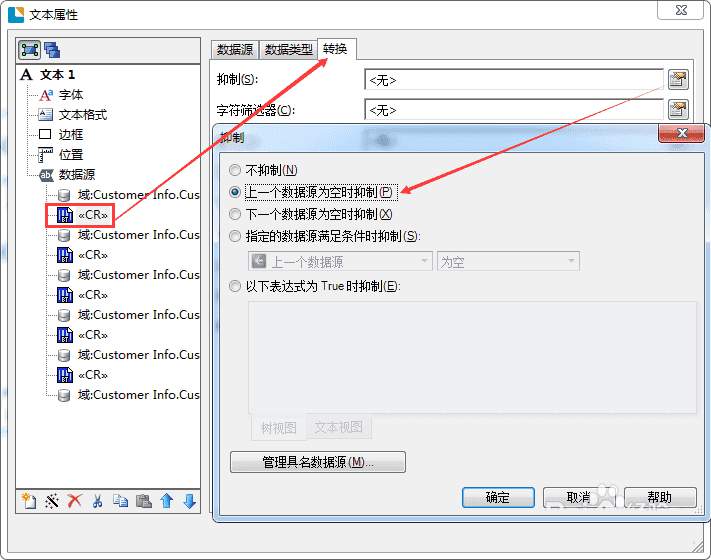The width and height of the screenshot is (711, 560).
Task: Open the 上一个数据源 dropdown
Action: coord(340,261)
